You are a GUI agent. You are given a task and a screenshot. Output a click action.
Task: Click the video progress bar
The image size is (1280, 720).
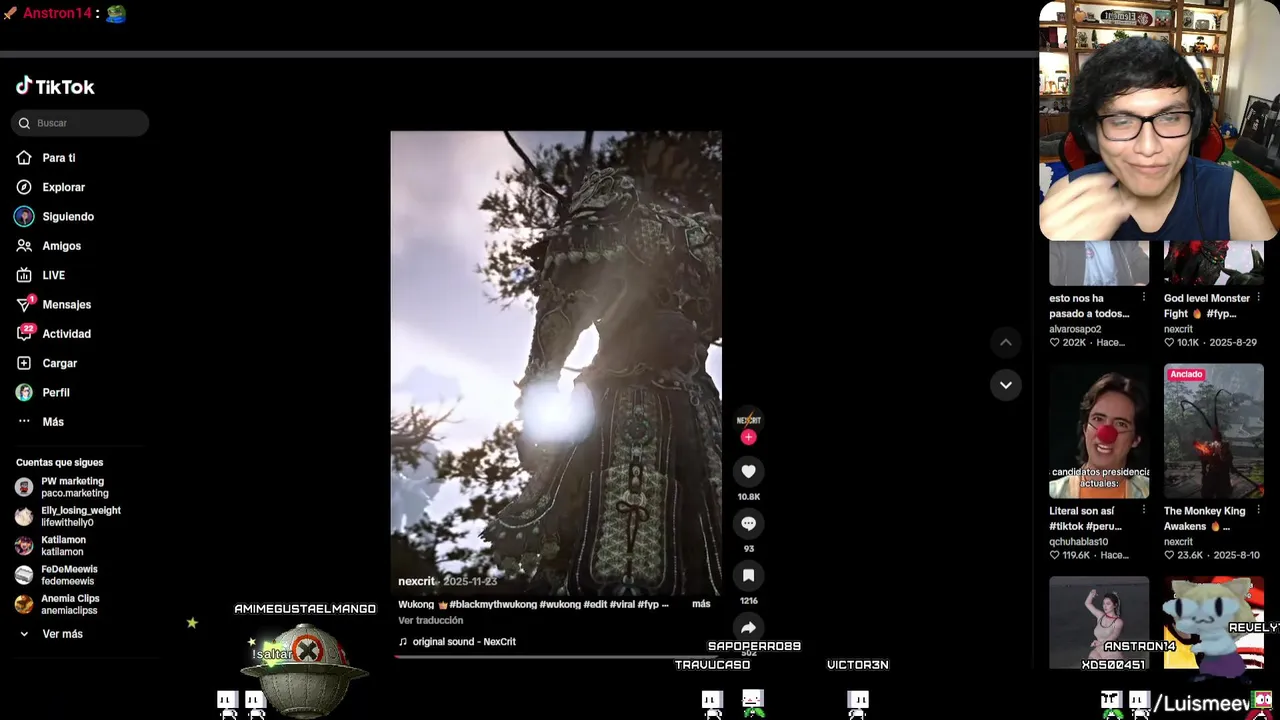(556, 657)
